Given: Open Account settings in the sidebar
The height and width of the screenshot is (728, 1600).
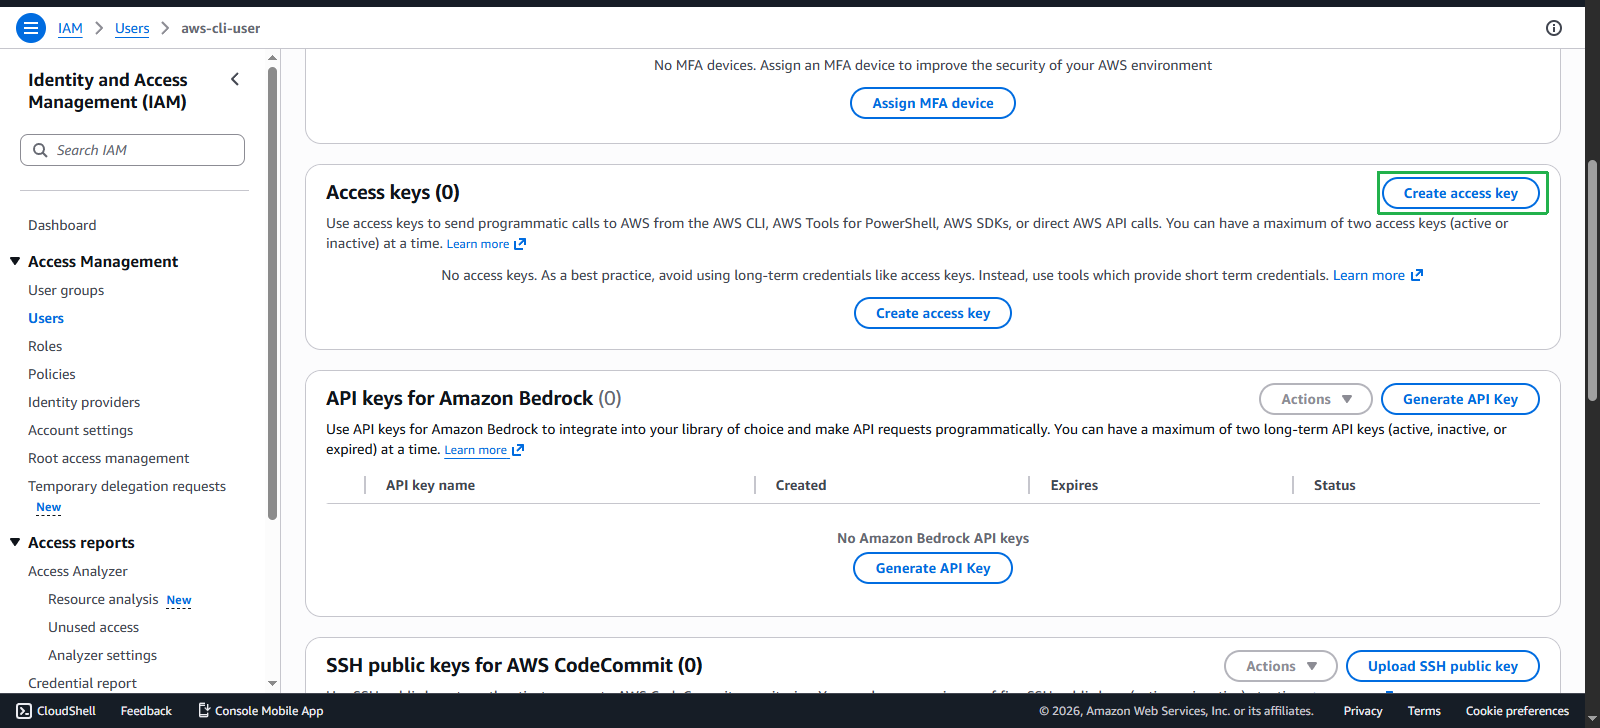Looking at the screenshot, I should [80, 430].
